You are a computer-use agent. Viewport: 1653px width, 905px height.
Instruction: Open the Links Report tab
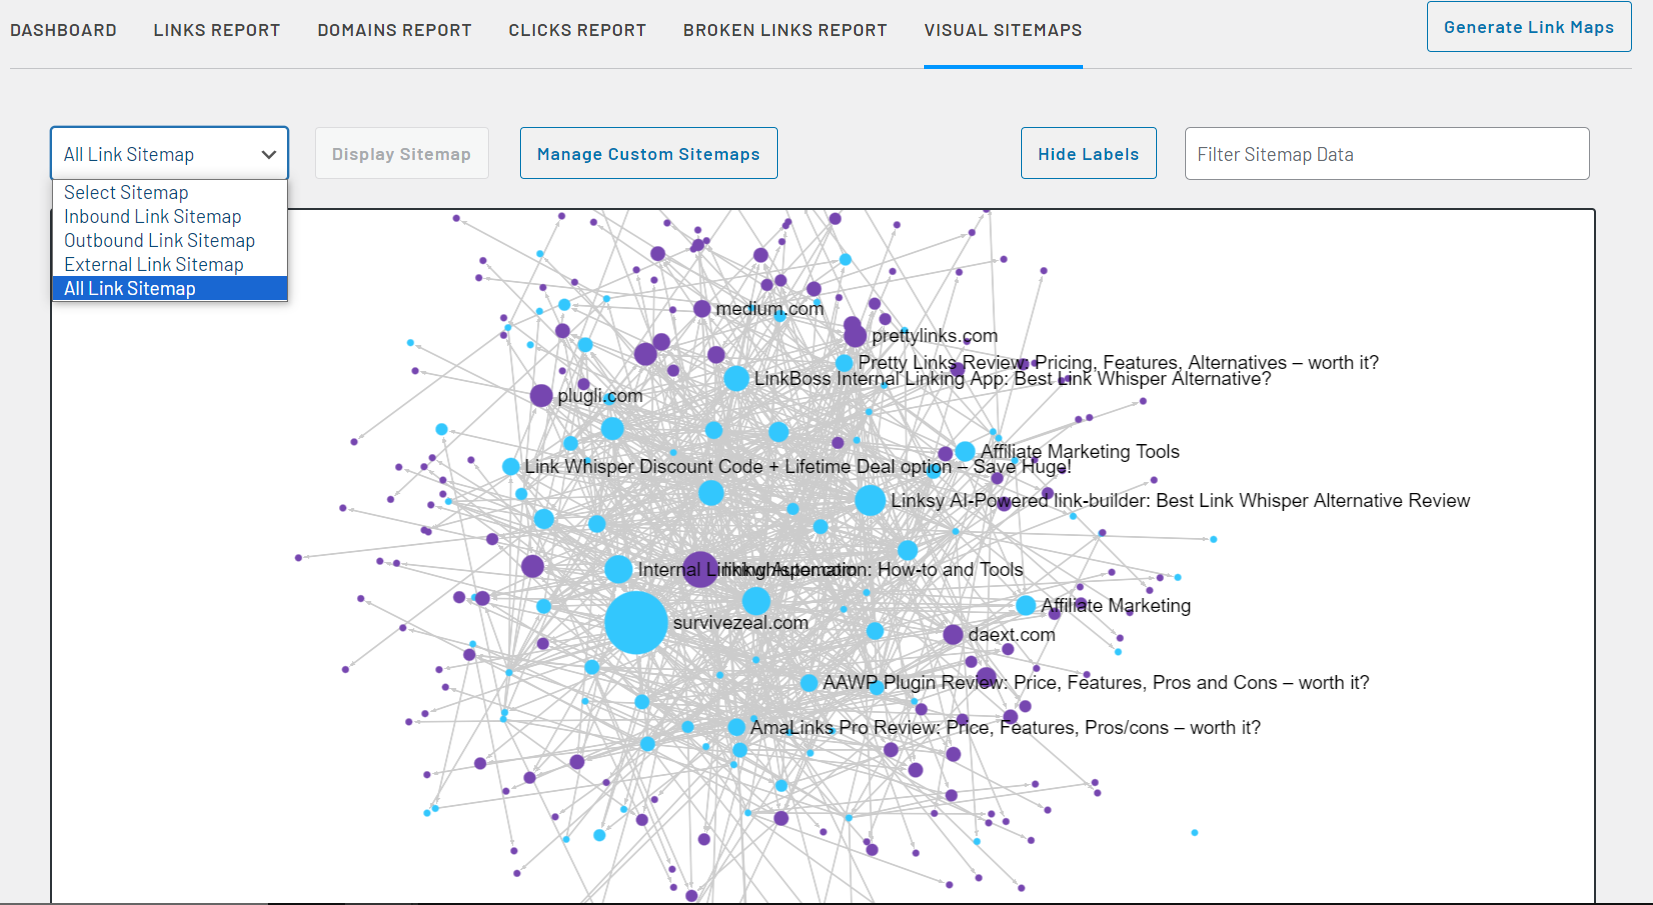click(x=216, y=29)
